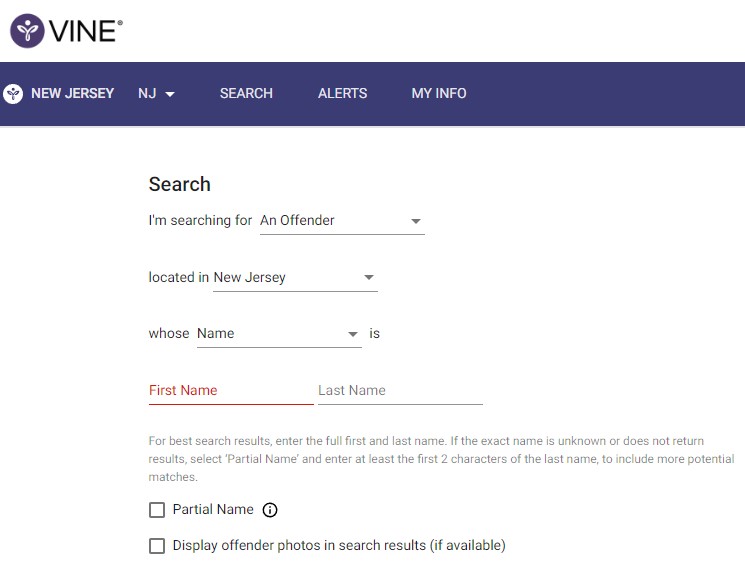Click the caret arrow beside NJ in navbar
Screen dimensions: 745x569
click(170, 94)
